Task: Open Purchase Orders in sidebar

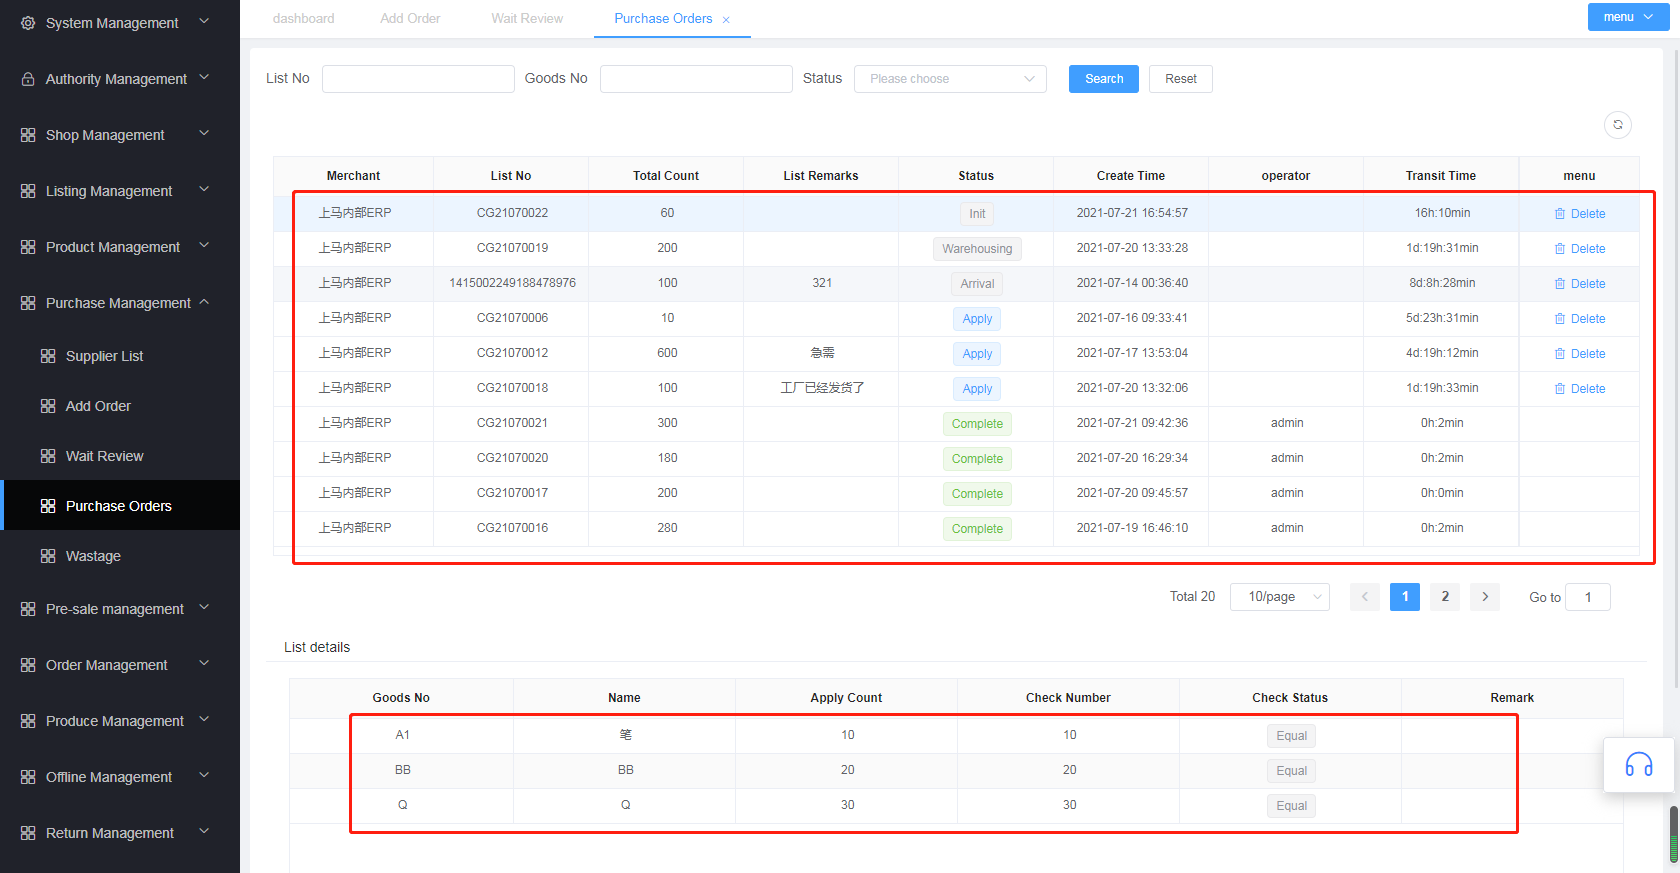Action: pos(118,506)
